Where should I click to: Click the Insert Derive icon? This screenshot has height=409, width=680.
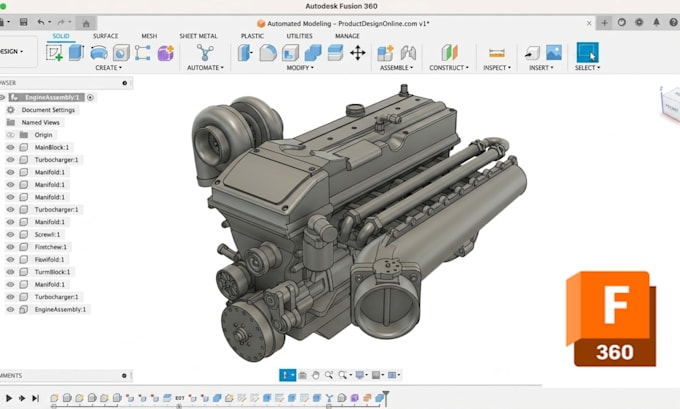(x=532, y=53)
